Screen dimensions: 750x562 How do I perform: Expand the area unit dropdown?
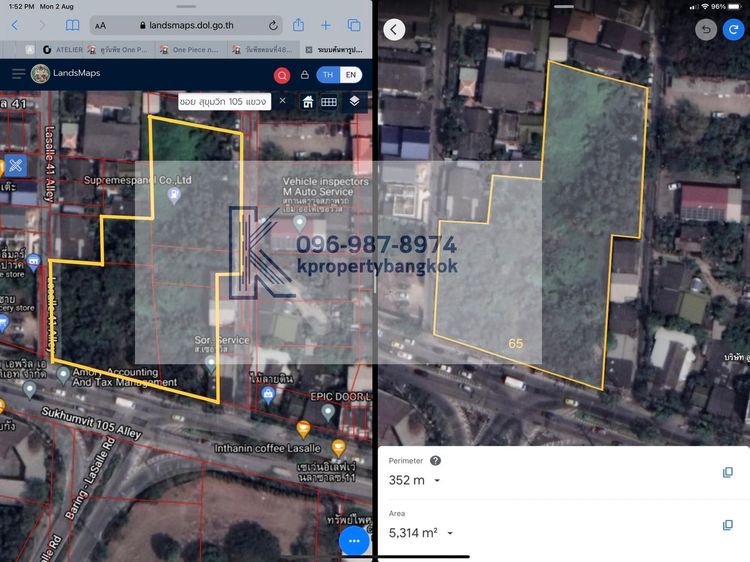pyautogui.click(x=451, y=534)
